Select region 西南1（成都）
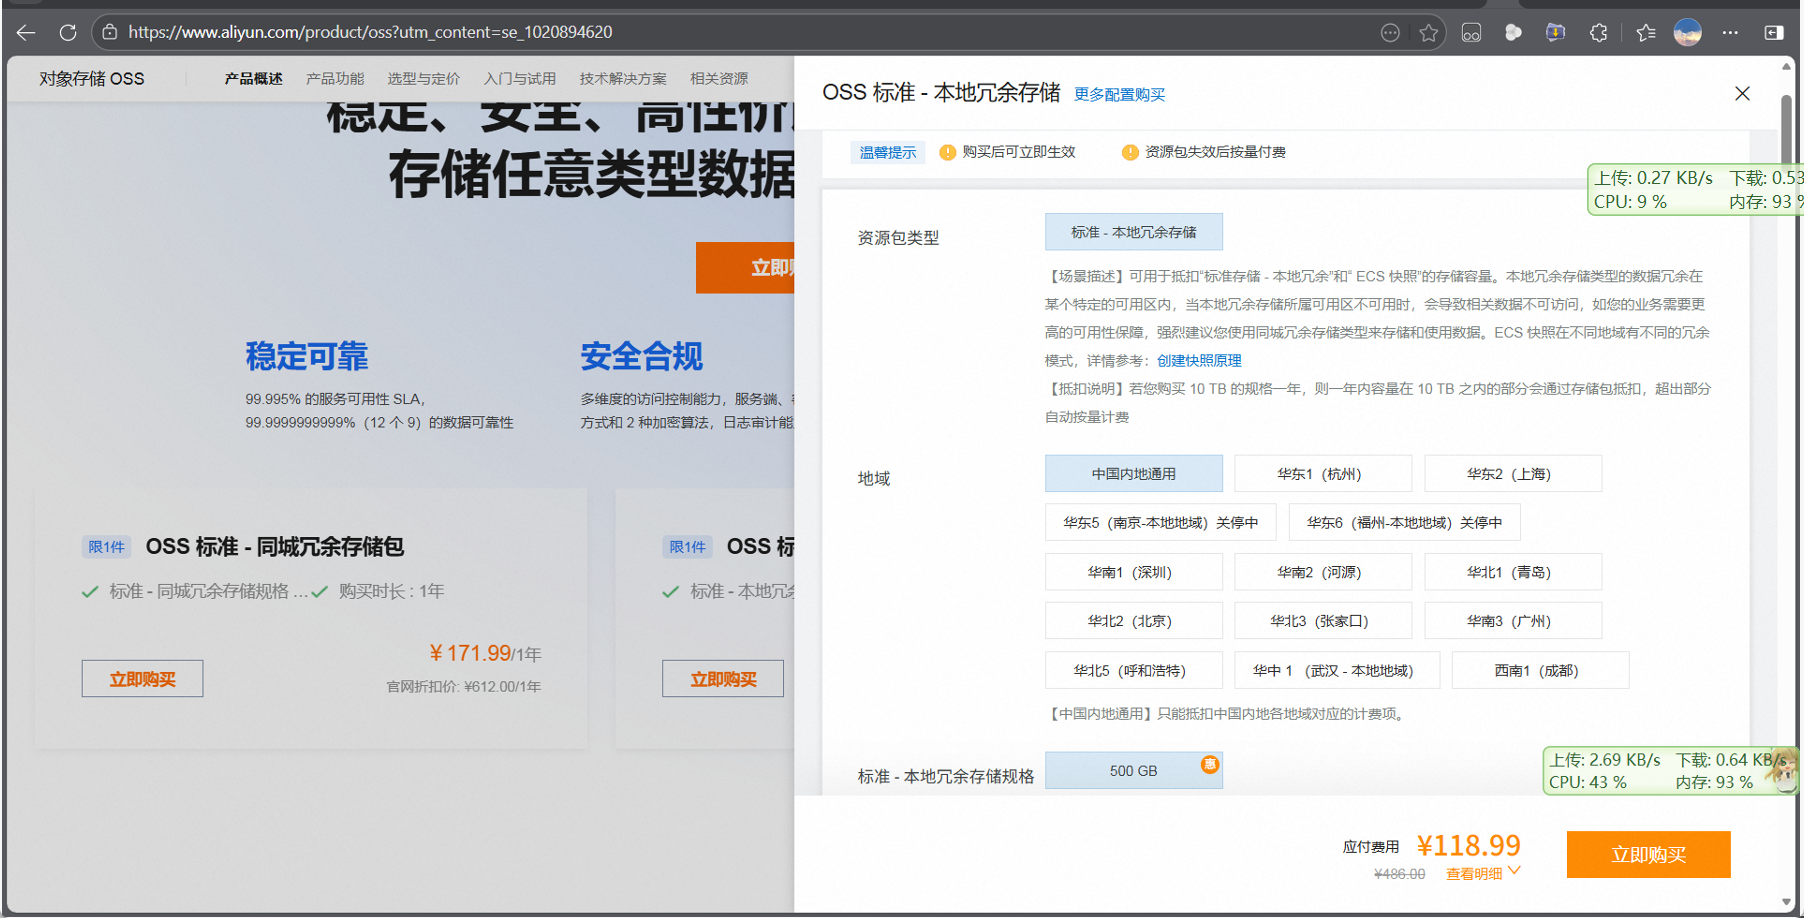 pyautogui.click(x=1540, y=670)
